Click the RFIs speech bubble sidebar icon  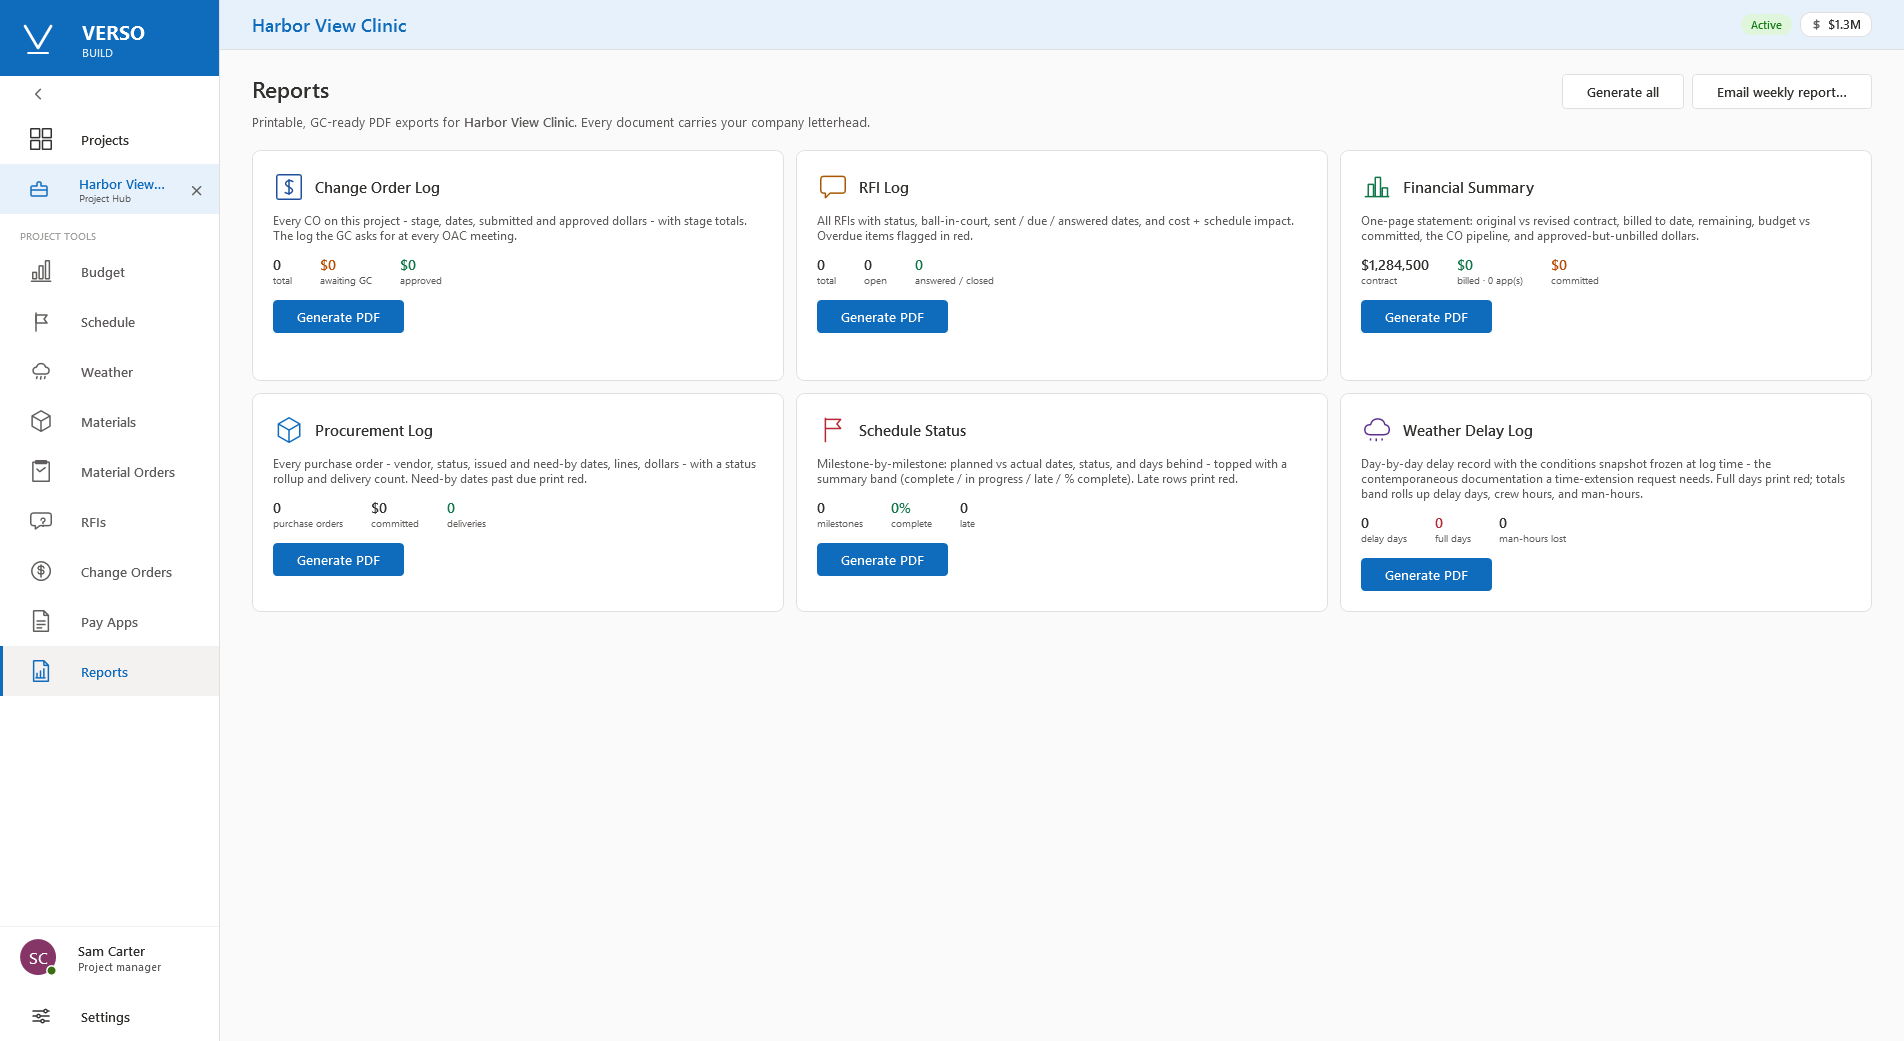pos(41,522)
